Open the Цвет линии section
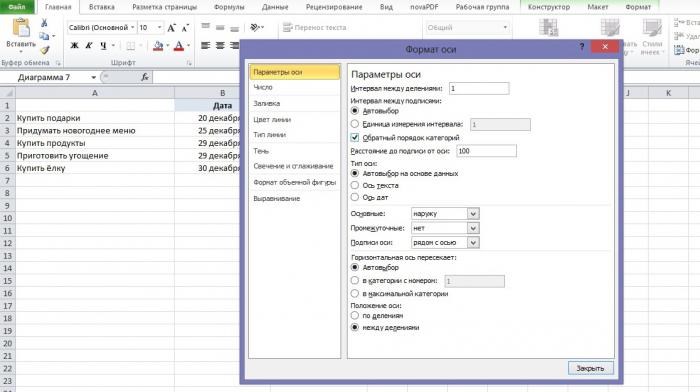The width and height of the screenshot is (700, 392). [294, 119]
